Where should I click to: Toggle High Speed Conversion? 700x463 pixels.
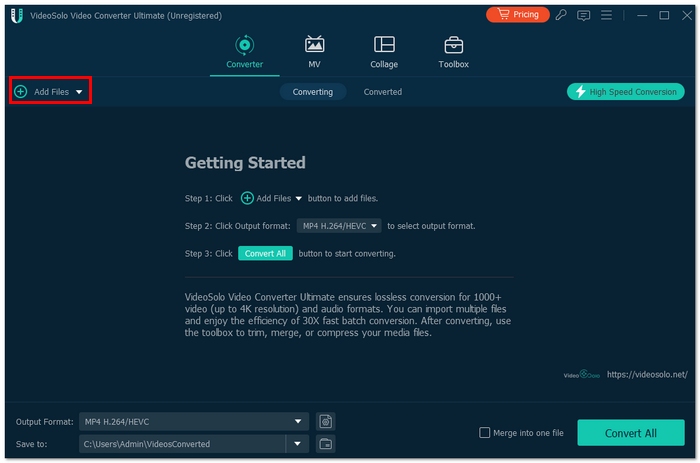pos(625,92)
